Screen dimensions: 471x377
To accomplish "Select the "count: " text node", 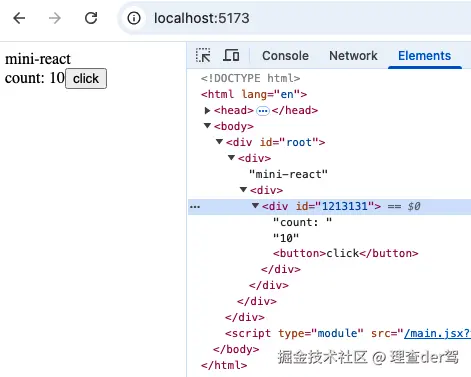I will pyautogui.click(x=302, y=222).
